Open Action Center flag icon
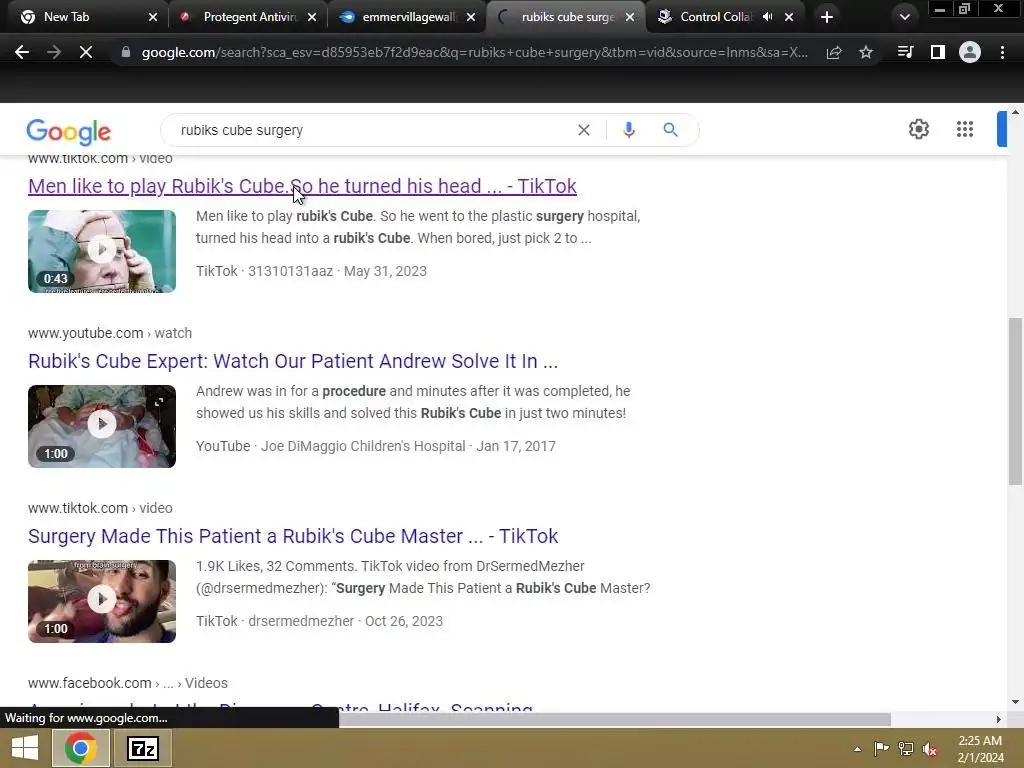 [881, 748]
